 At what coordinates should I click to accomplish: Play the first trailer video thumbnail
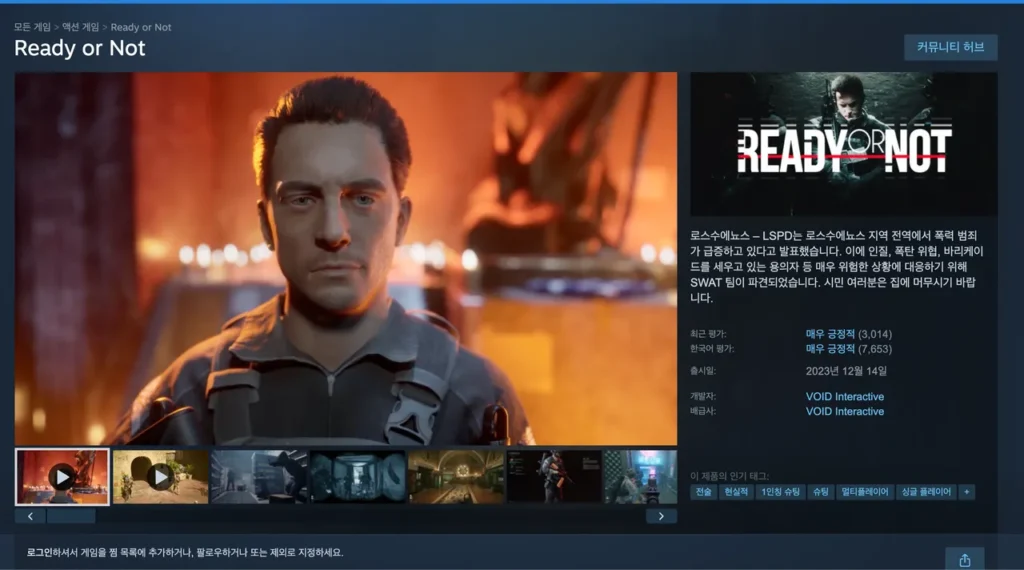(62, 477)
